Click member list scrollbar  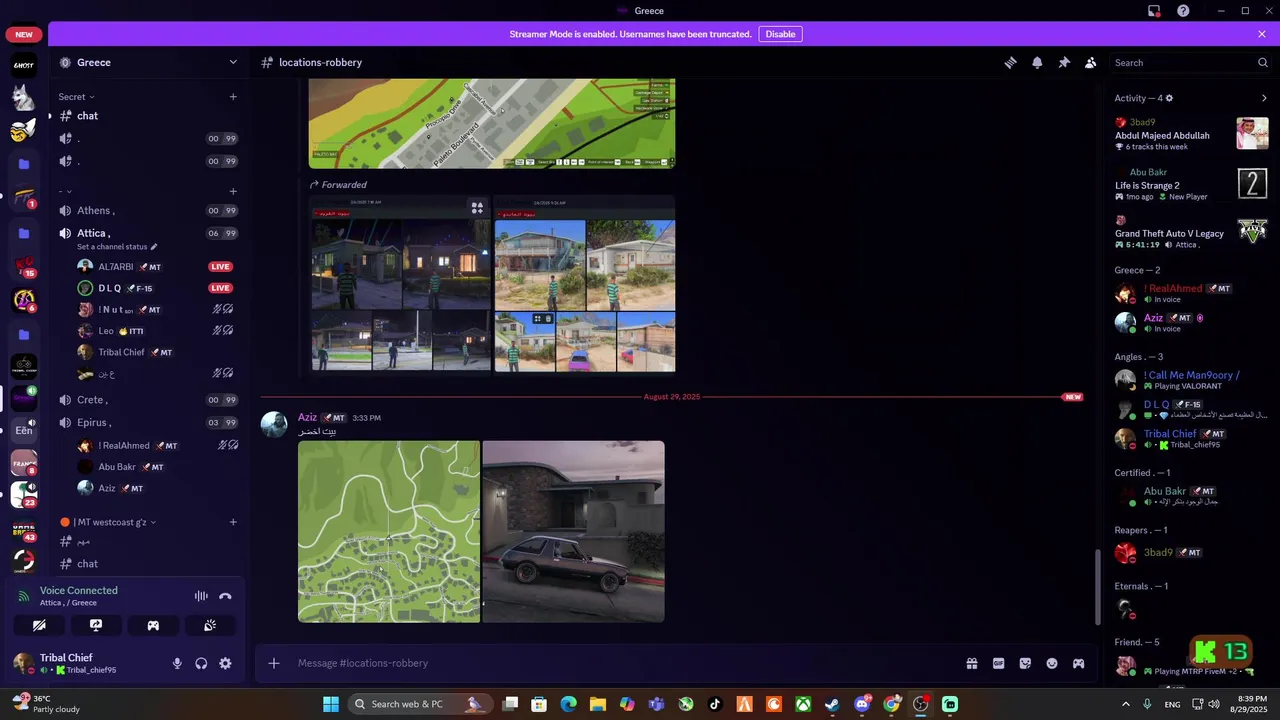pos(1098,588)
